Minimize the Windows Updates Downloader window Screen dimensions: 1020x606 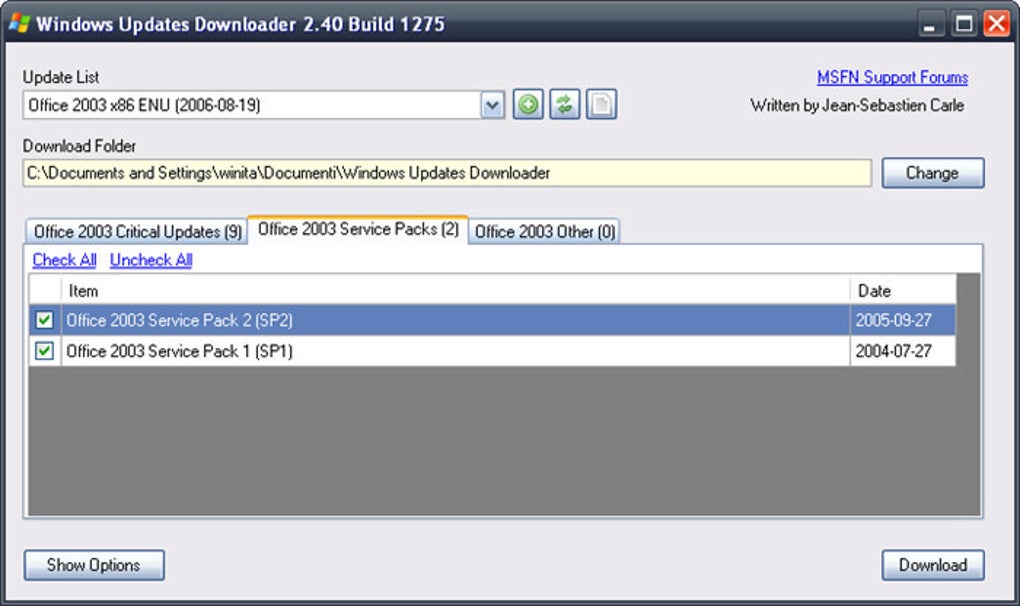click(x=930, y=25)
